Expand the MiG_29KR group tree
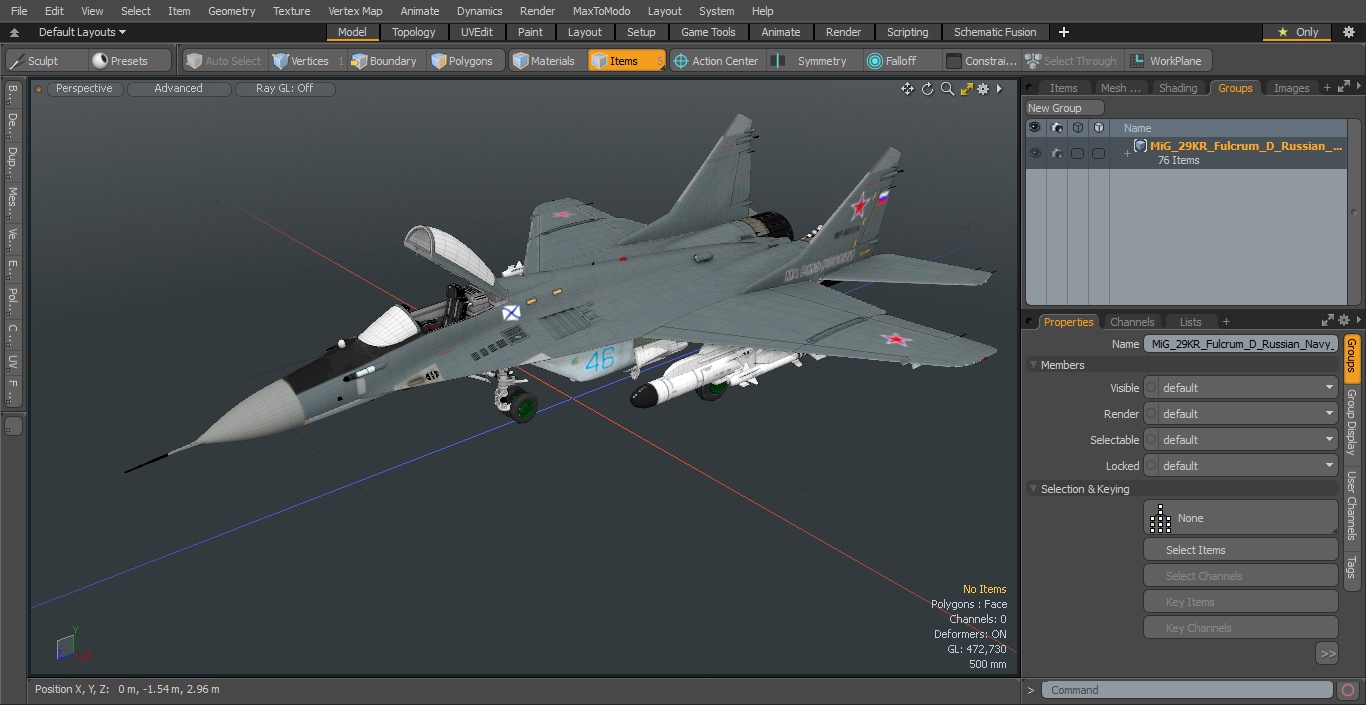 1126,153
